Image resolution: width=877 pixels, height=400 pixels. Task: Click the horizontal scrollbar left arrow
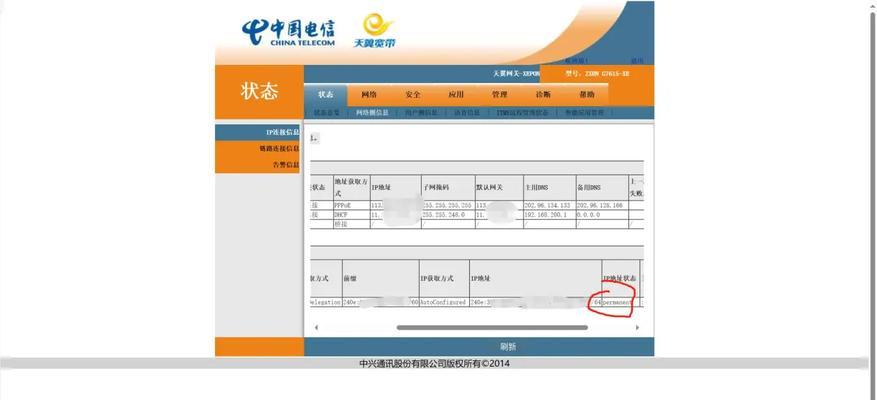coord(316,327)
